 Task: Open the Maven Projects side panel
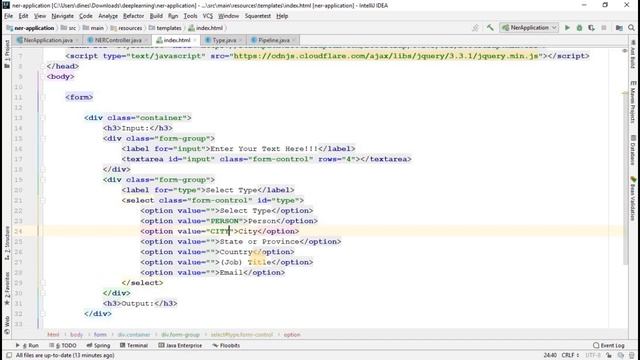point(633,101)
